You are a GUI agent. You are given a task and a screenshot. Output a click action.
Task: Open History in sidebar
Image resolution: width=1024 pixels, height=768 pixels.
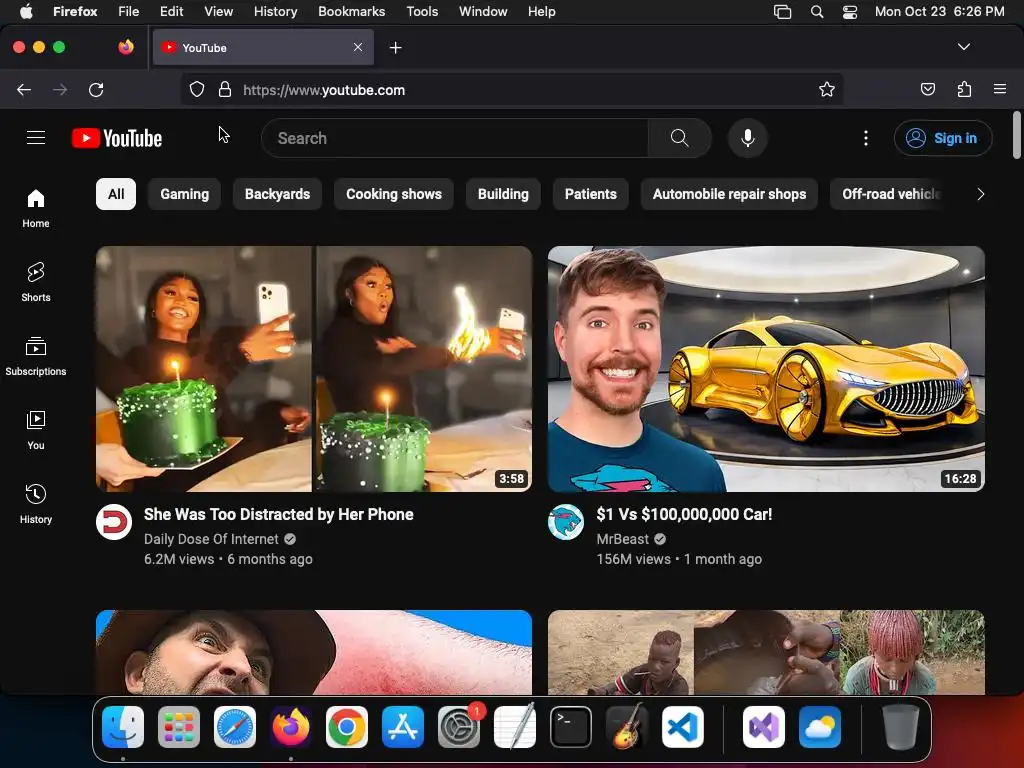pyautogui.click(x=36, y=504)
